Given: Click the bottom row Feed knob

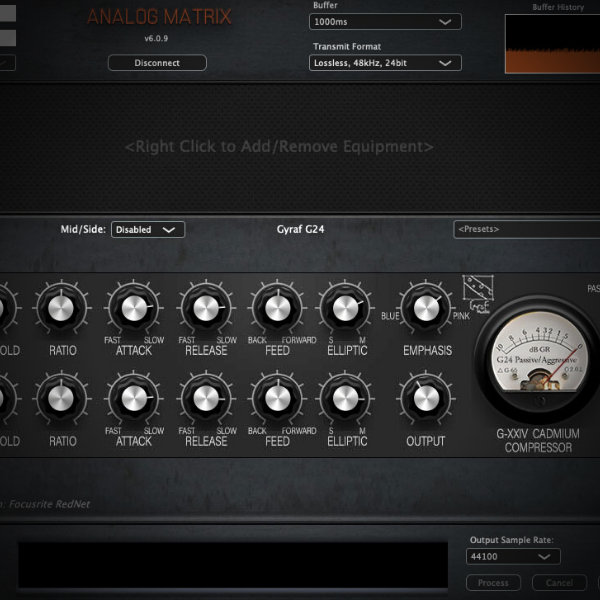Looking at the screenshot, I should click(277, 398).
